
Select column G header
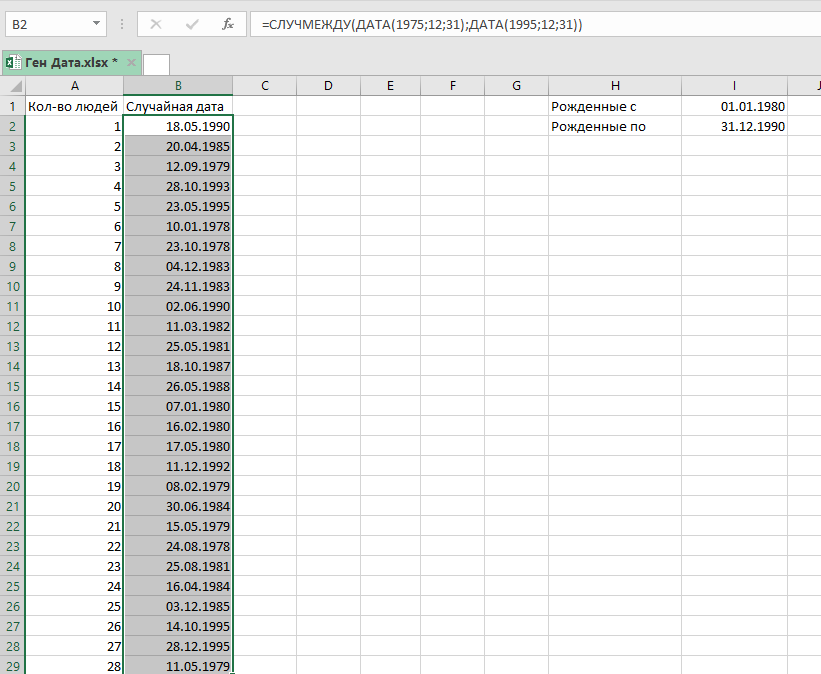pyautogui.click(x=516, y=86)
